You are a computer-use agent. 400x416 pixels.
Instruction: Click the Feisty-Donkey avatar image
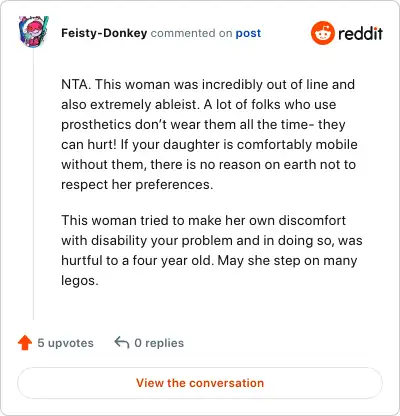coord(33,32)
